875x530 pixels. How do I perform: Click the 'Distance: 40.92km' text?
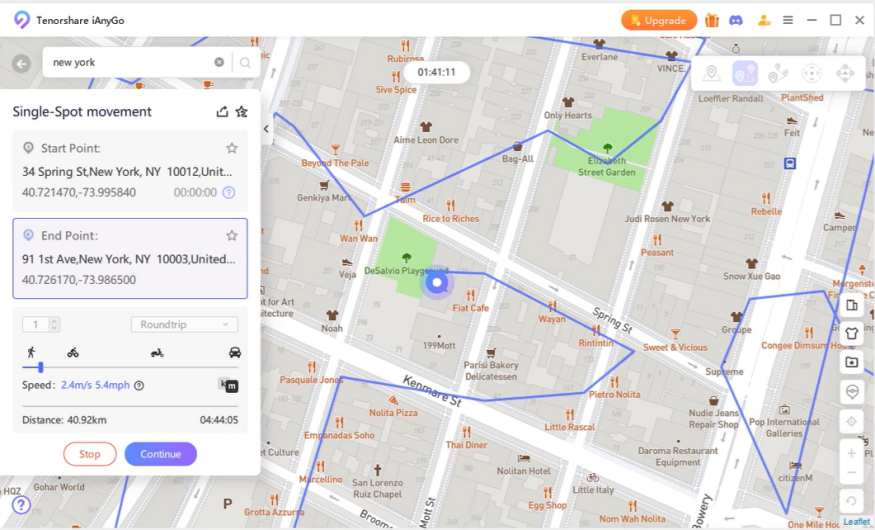click(x=64, y=420)
